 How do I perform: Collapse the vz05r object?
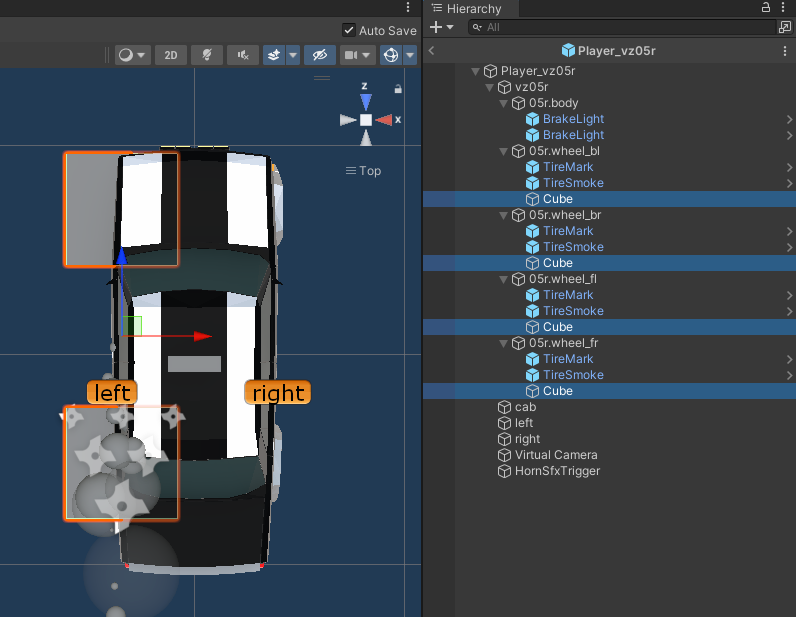tap(489, 87)
